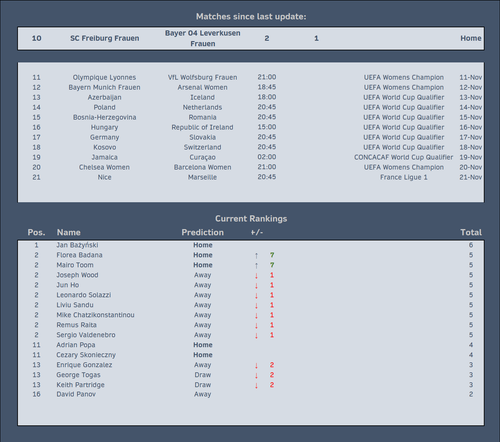Select Chelsea Women fixture entry
Screen dimensions: 500x442
coord(104,167)
